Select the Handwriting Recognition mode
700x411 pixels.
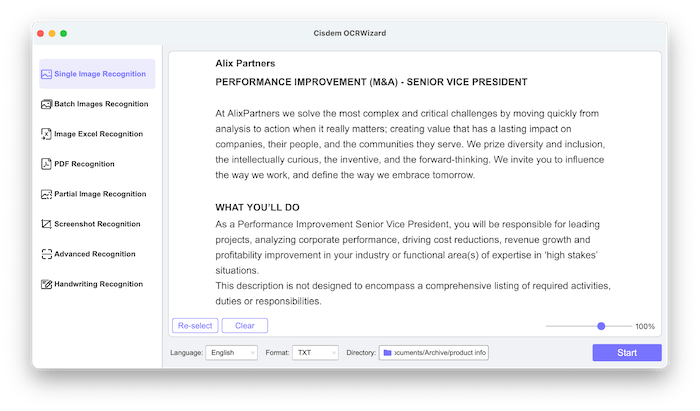(98, 284)
